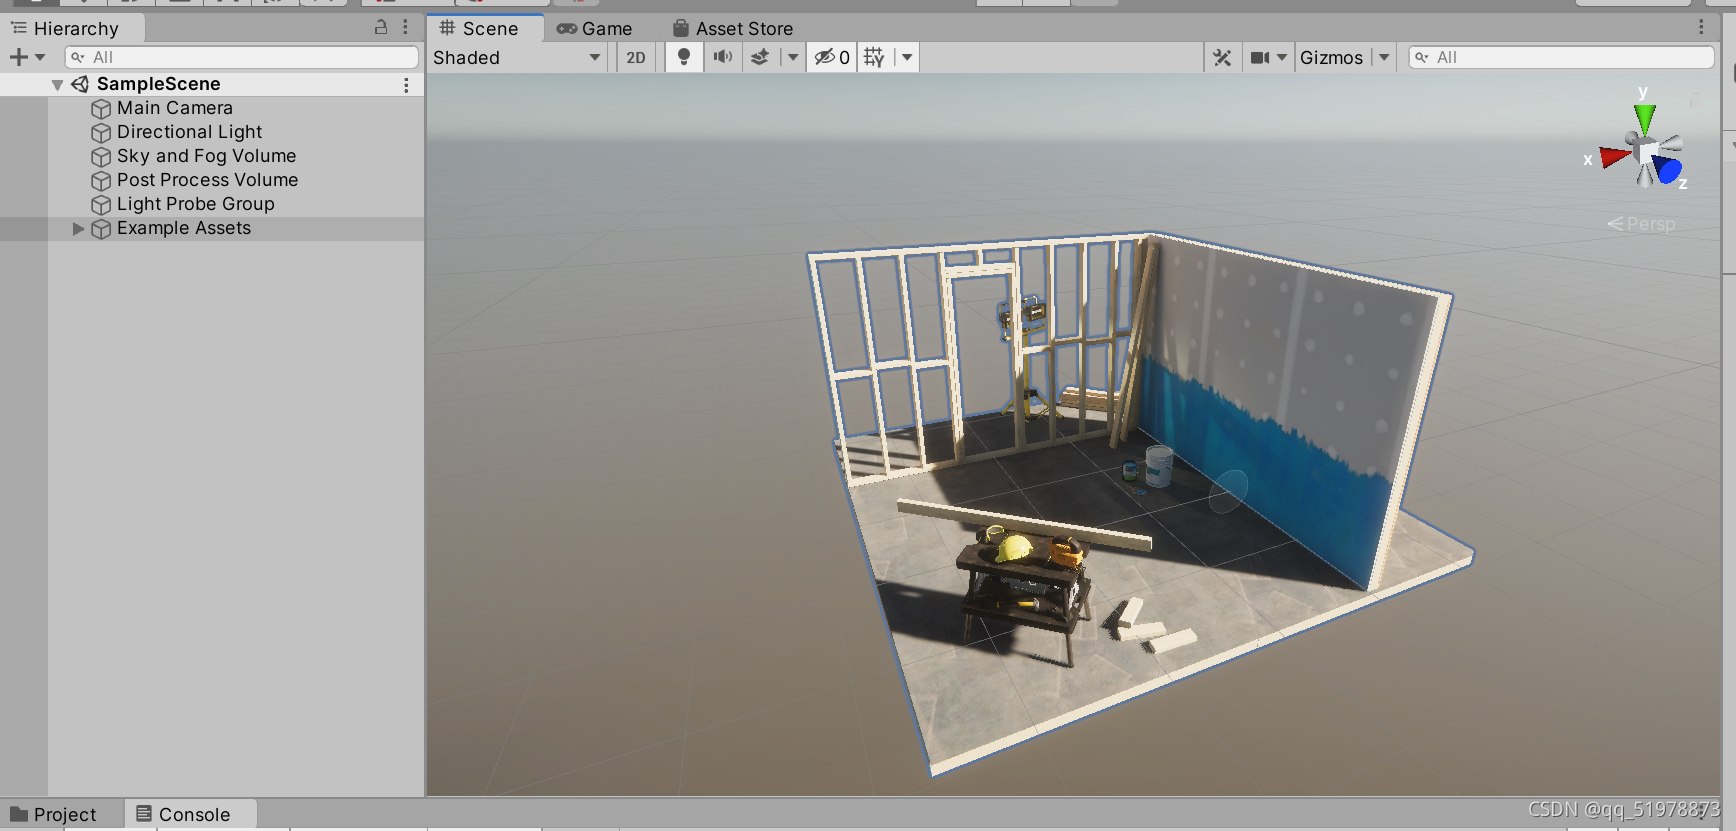This screenshot has height=831, width=1736.
Task: Open Hierarchy panel more options menu
Action: click(x=405, y=27)
